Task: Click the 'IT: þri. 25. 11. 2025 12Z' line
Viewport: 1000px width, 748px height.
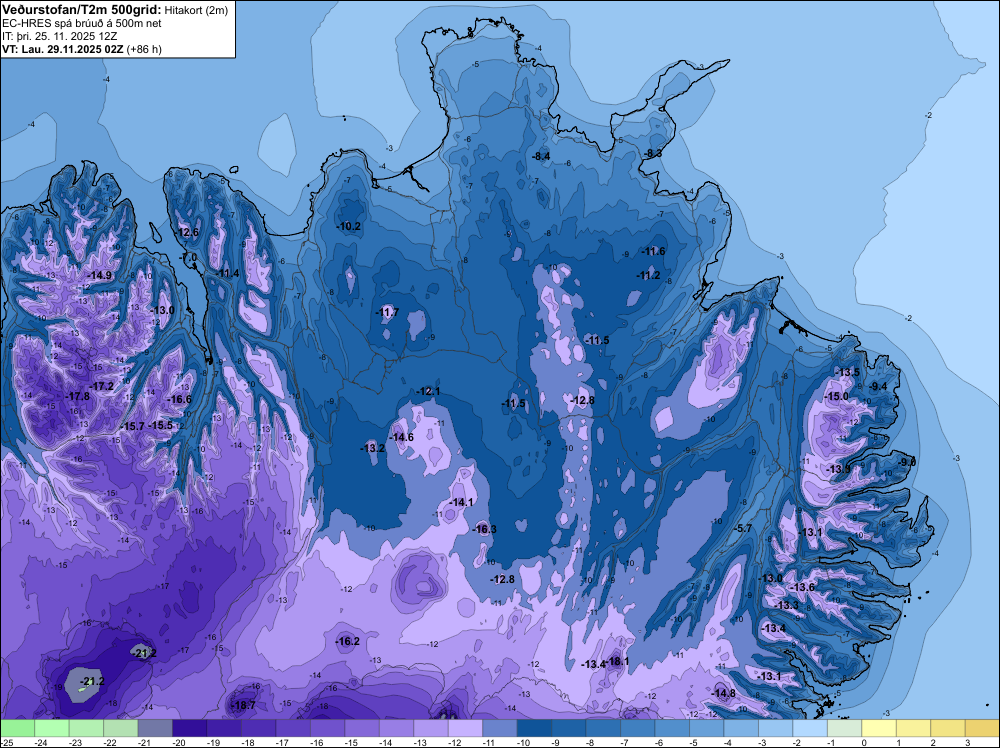Action: pyautogui.click(x=57, y=36)
